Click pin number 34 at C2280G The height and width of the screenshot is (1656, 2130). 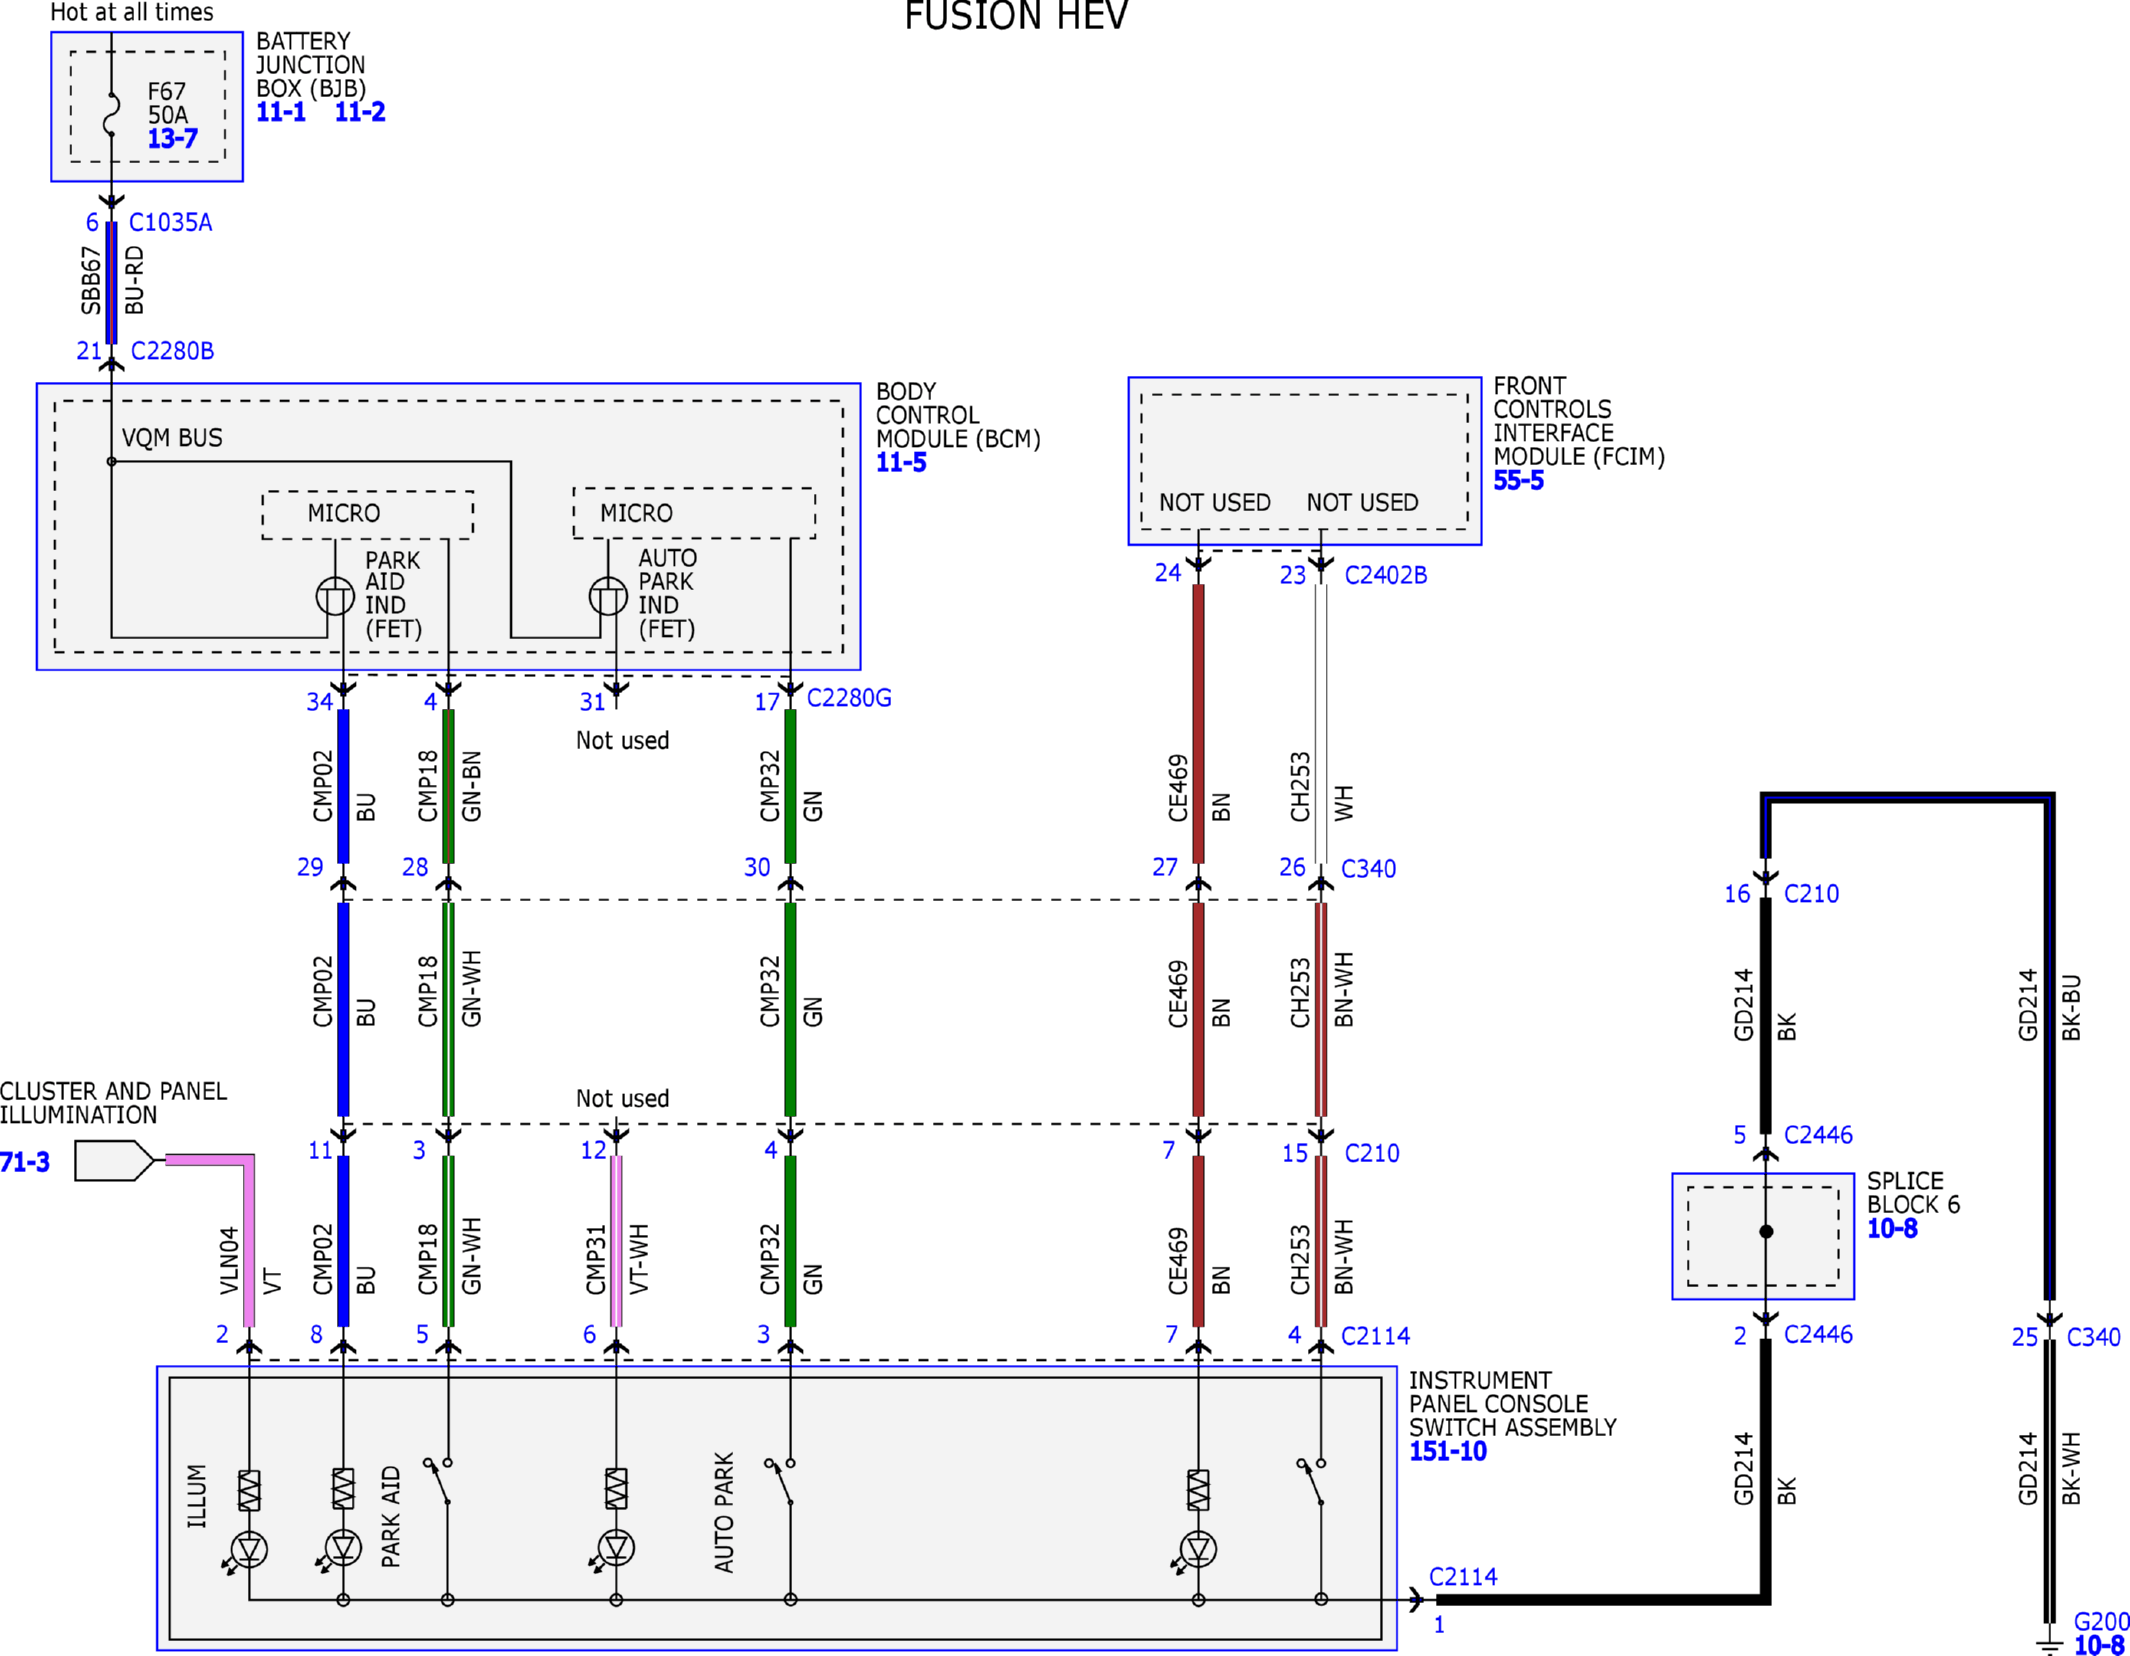(319, 702)
